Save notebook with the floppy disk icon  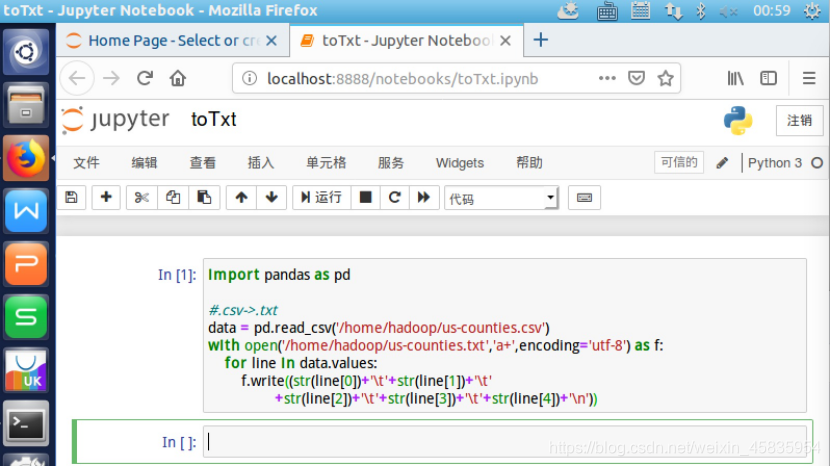coord(71,198)
